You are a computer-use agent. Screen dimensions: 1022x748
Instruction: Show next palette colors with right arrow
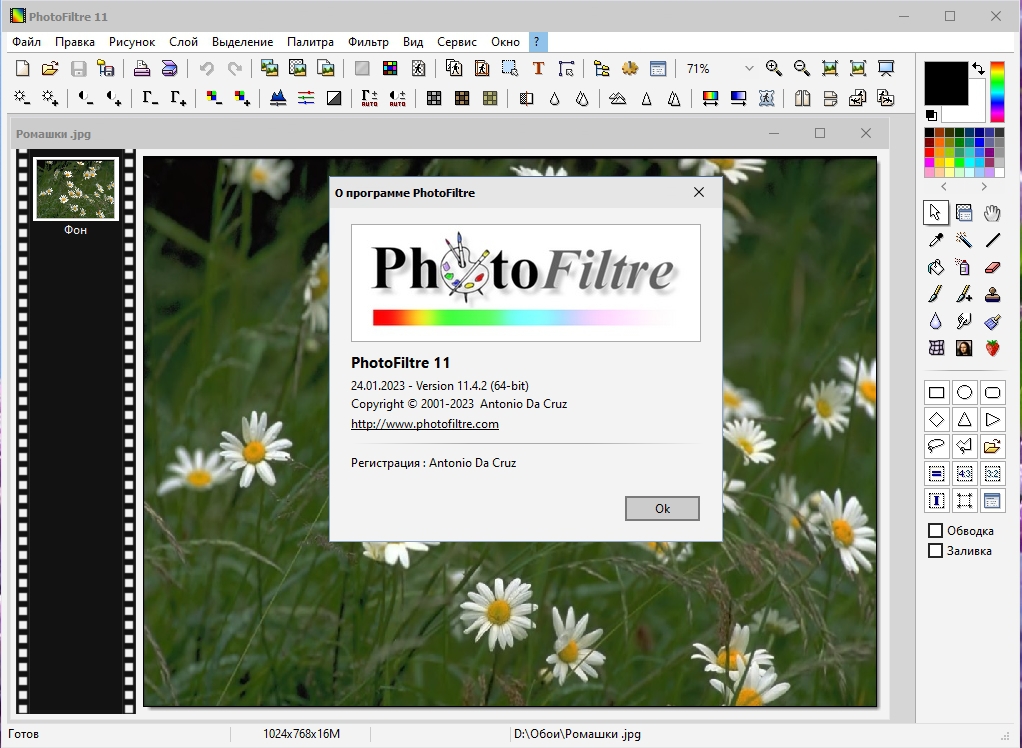coord(984,187)
